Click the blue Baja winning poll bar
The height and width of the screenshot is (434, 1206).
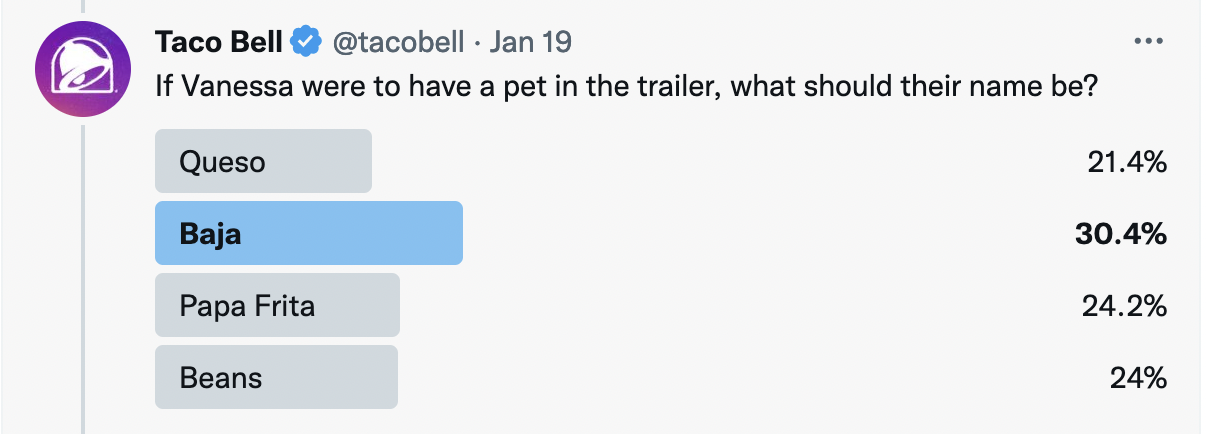coord(308,233)
